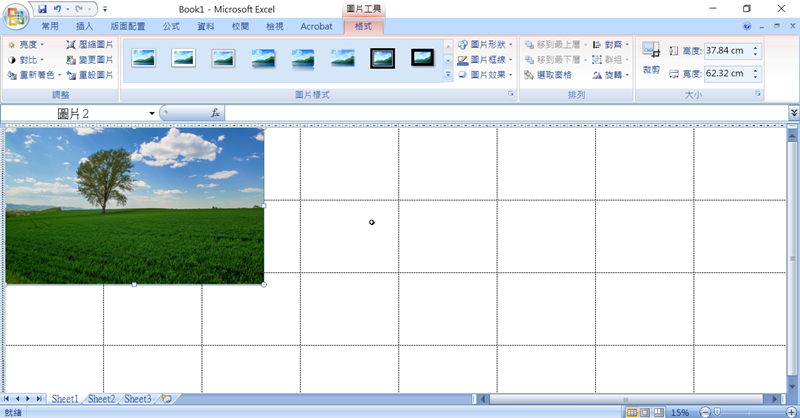This screenshot has width=800, height=418.
Task: Switch to the 插入 tab
Action: 84,26
